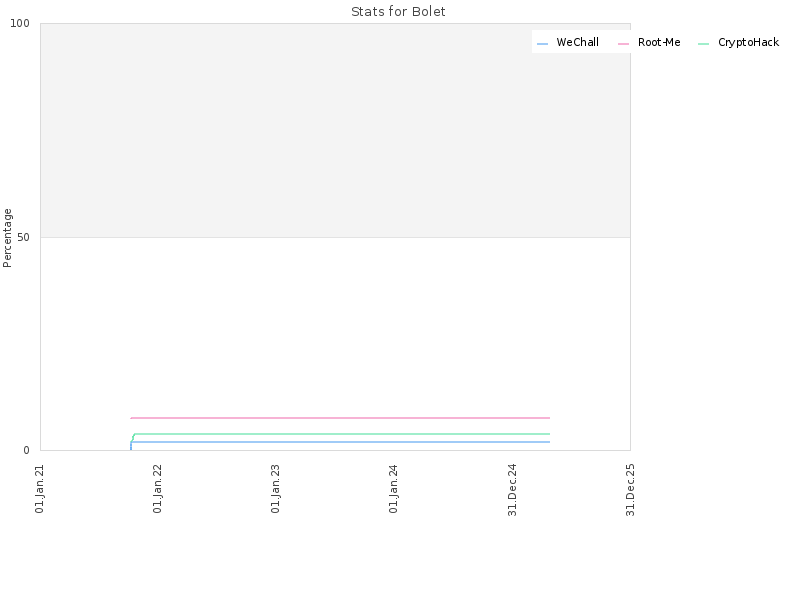Toggle the WeChall legend label
The image size is (800, 600).
pos(578,42)
